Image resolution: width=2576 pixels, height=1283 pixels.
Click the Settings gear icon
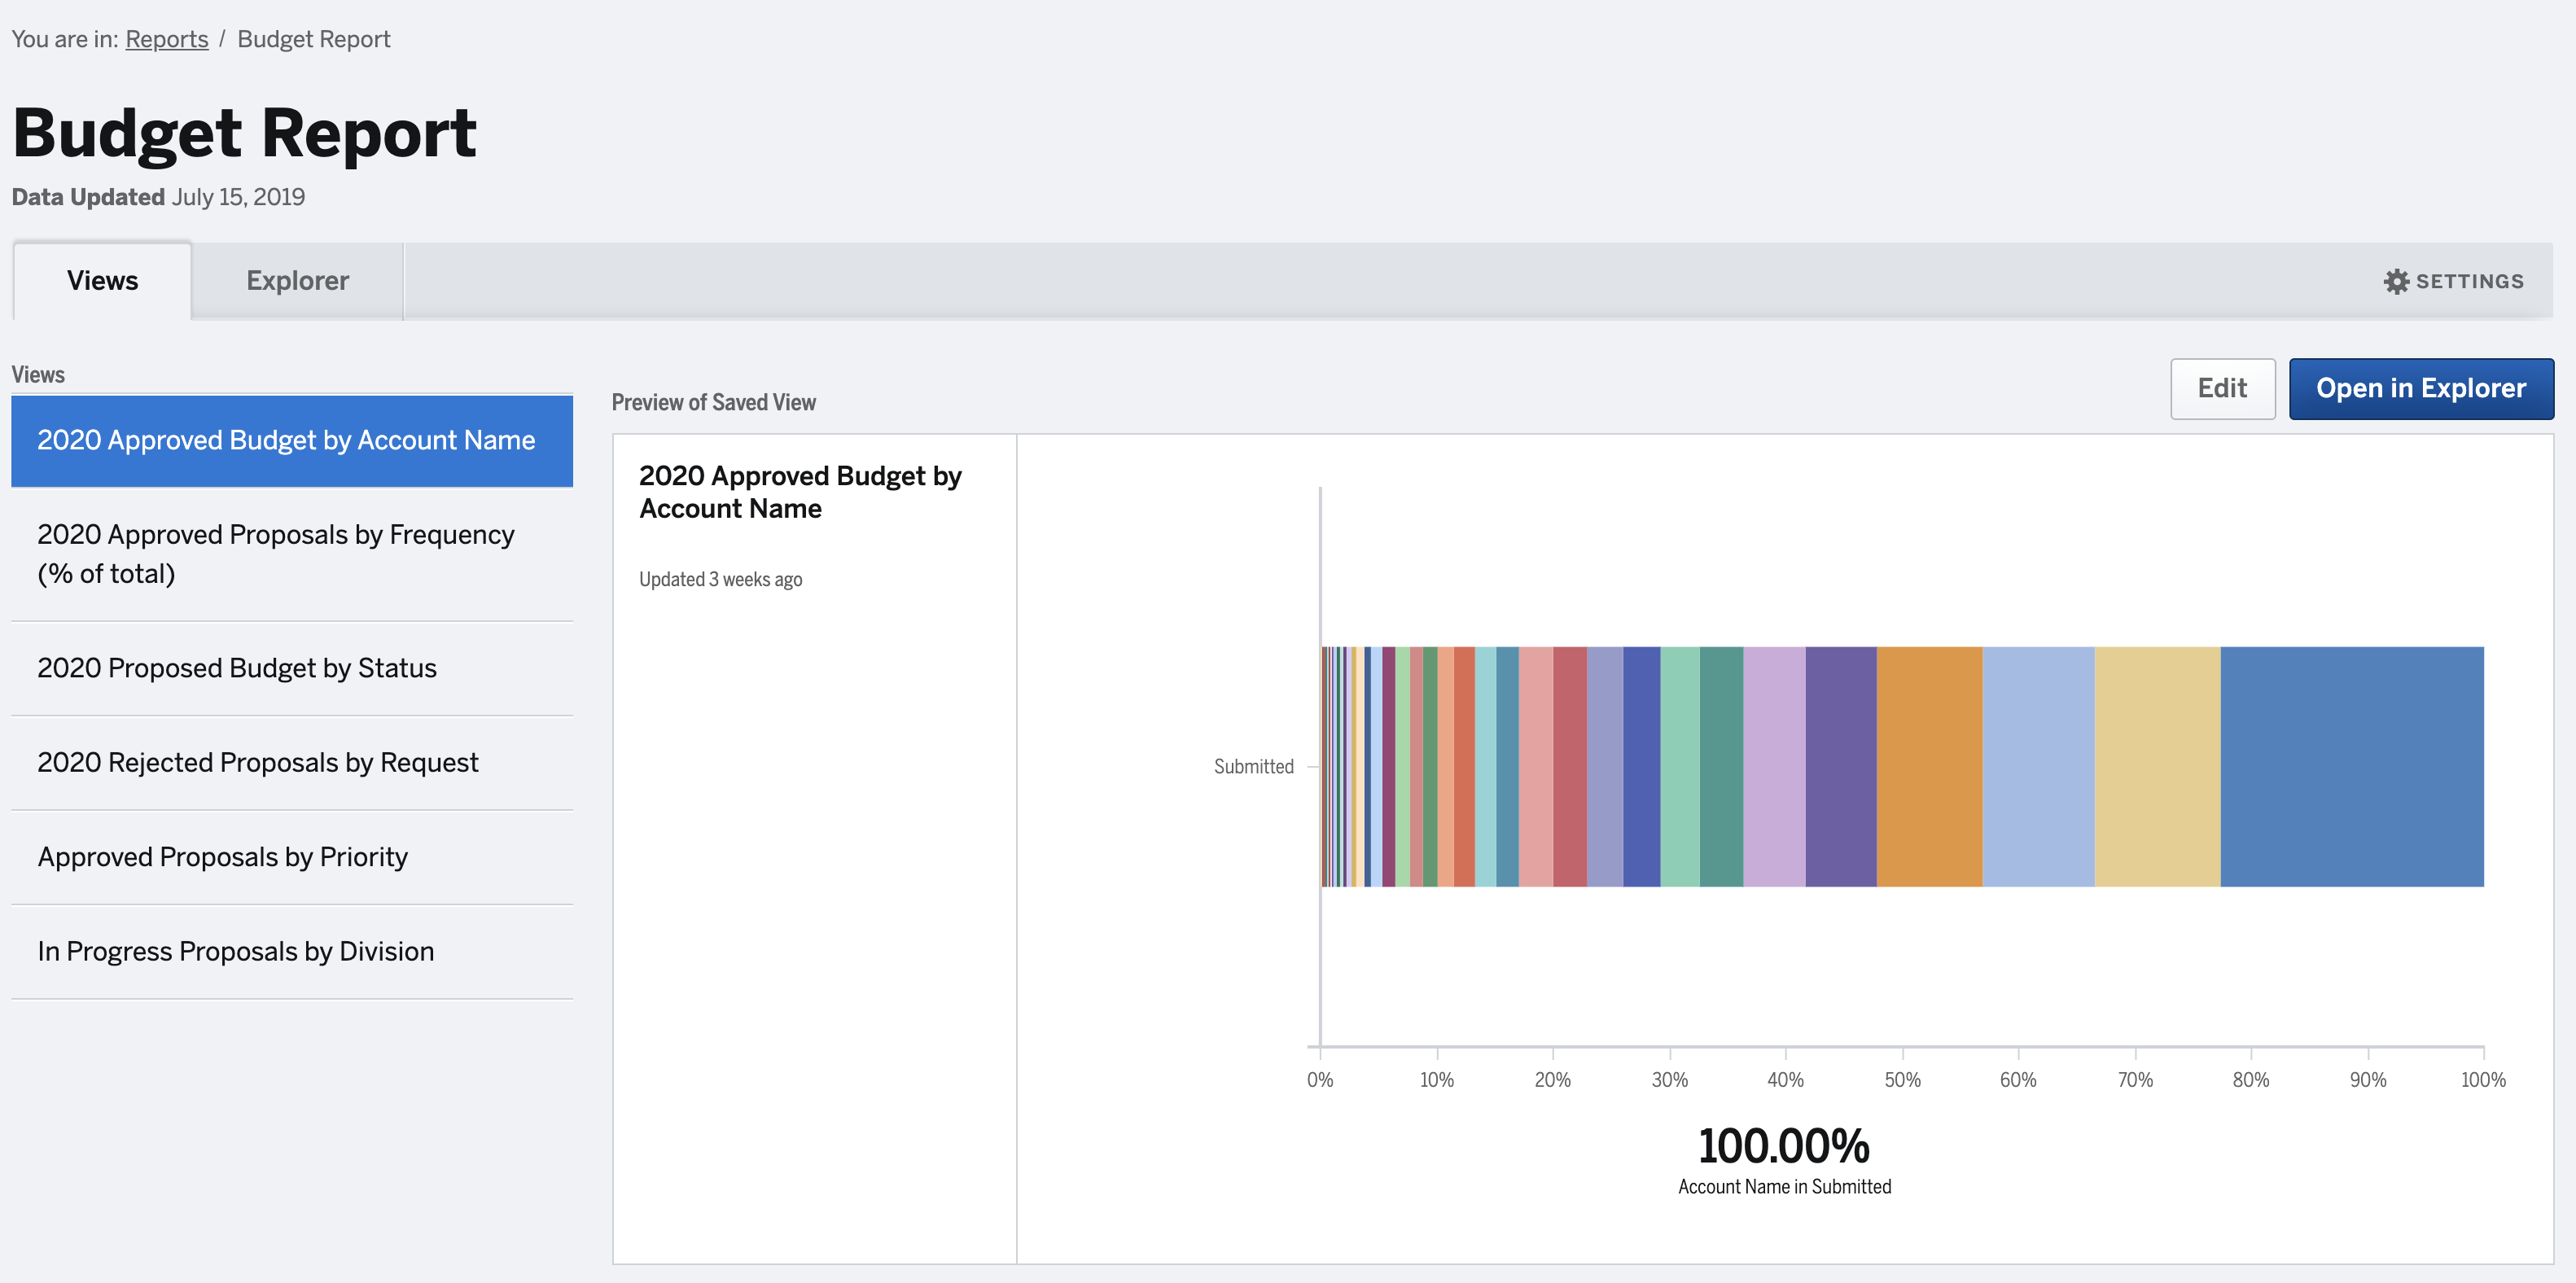click(x=2396, y=281)
